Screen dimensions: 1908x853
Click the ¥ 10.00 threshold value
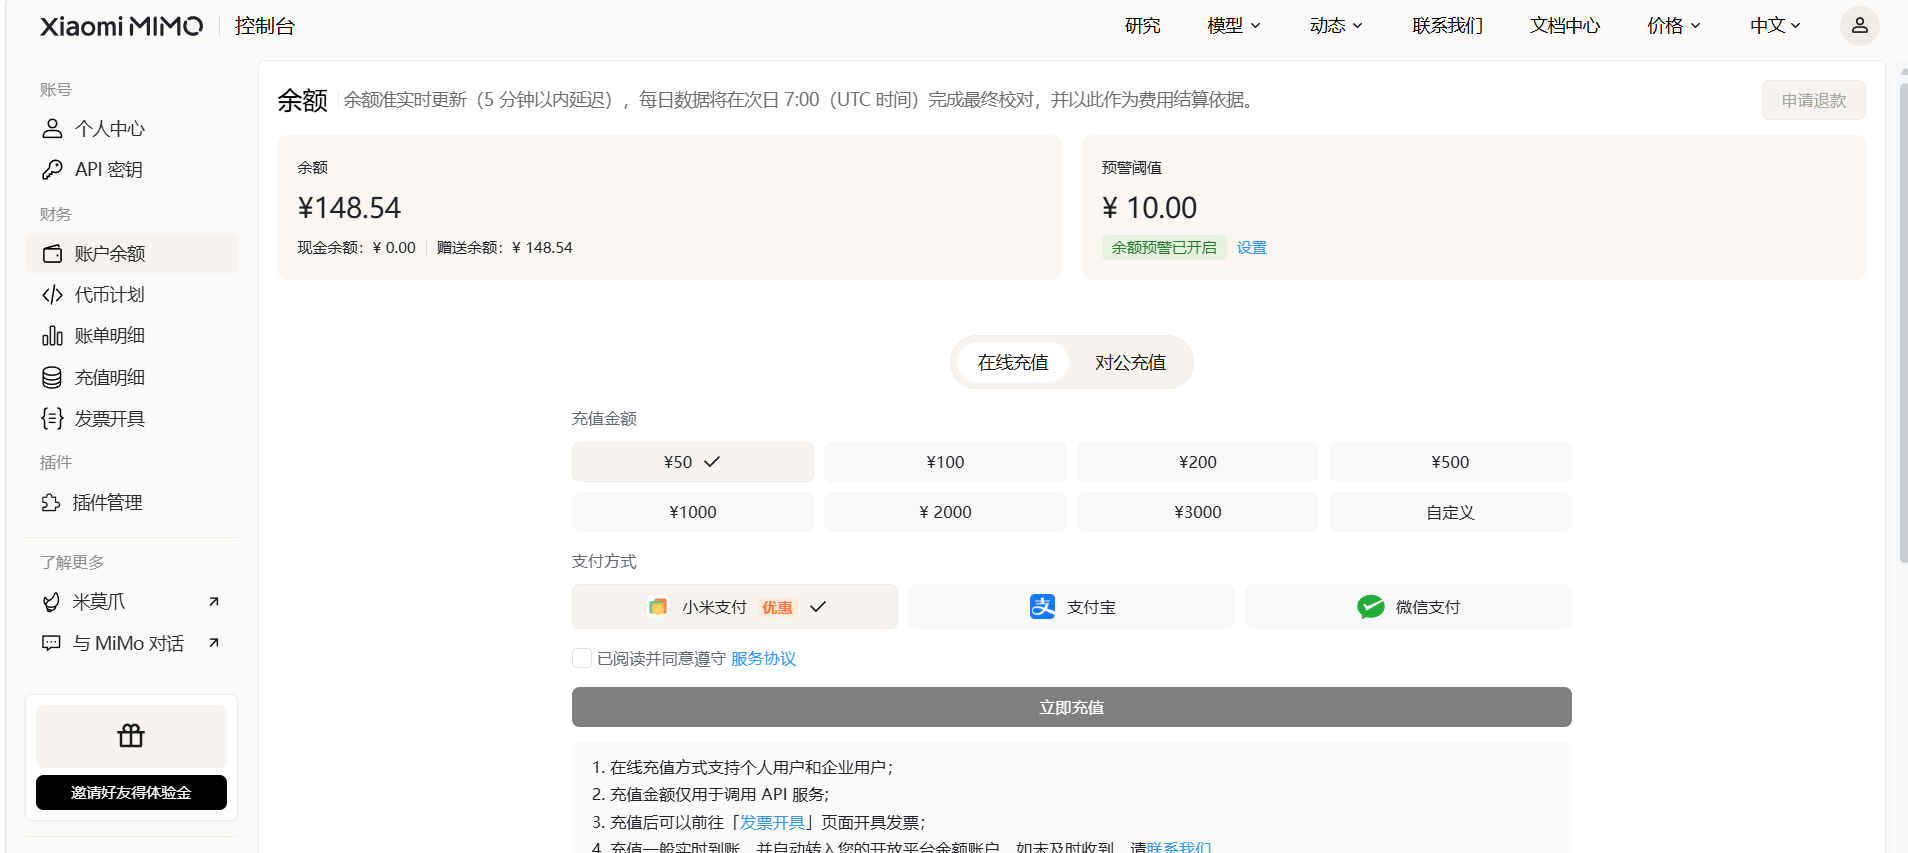click(x=1149, y=207)
